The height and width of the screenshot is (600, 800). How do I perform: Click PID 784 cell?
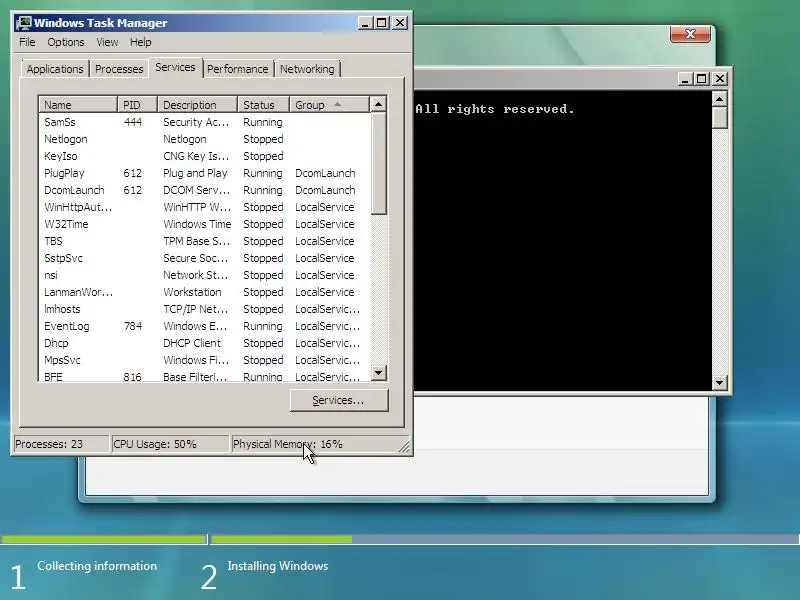coord(133,326)
